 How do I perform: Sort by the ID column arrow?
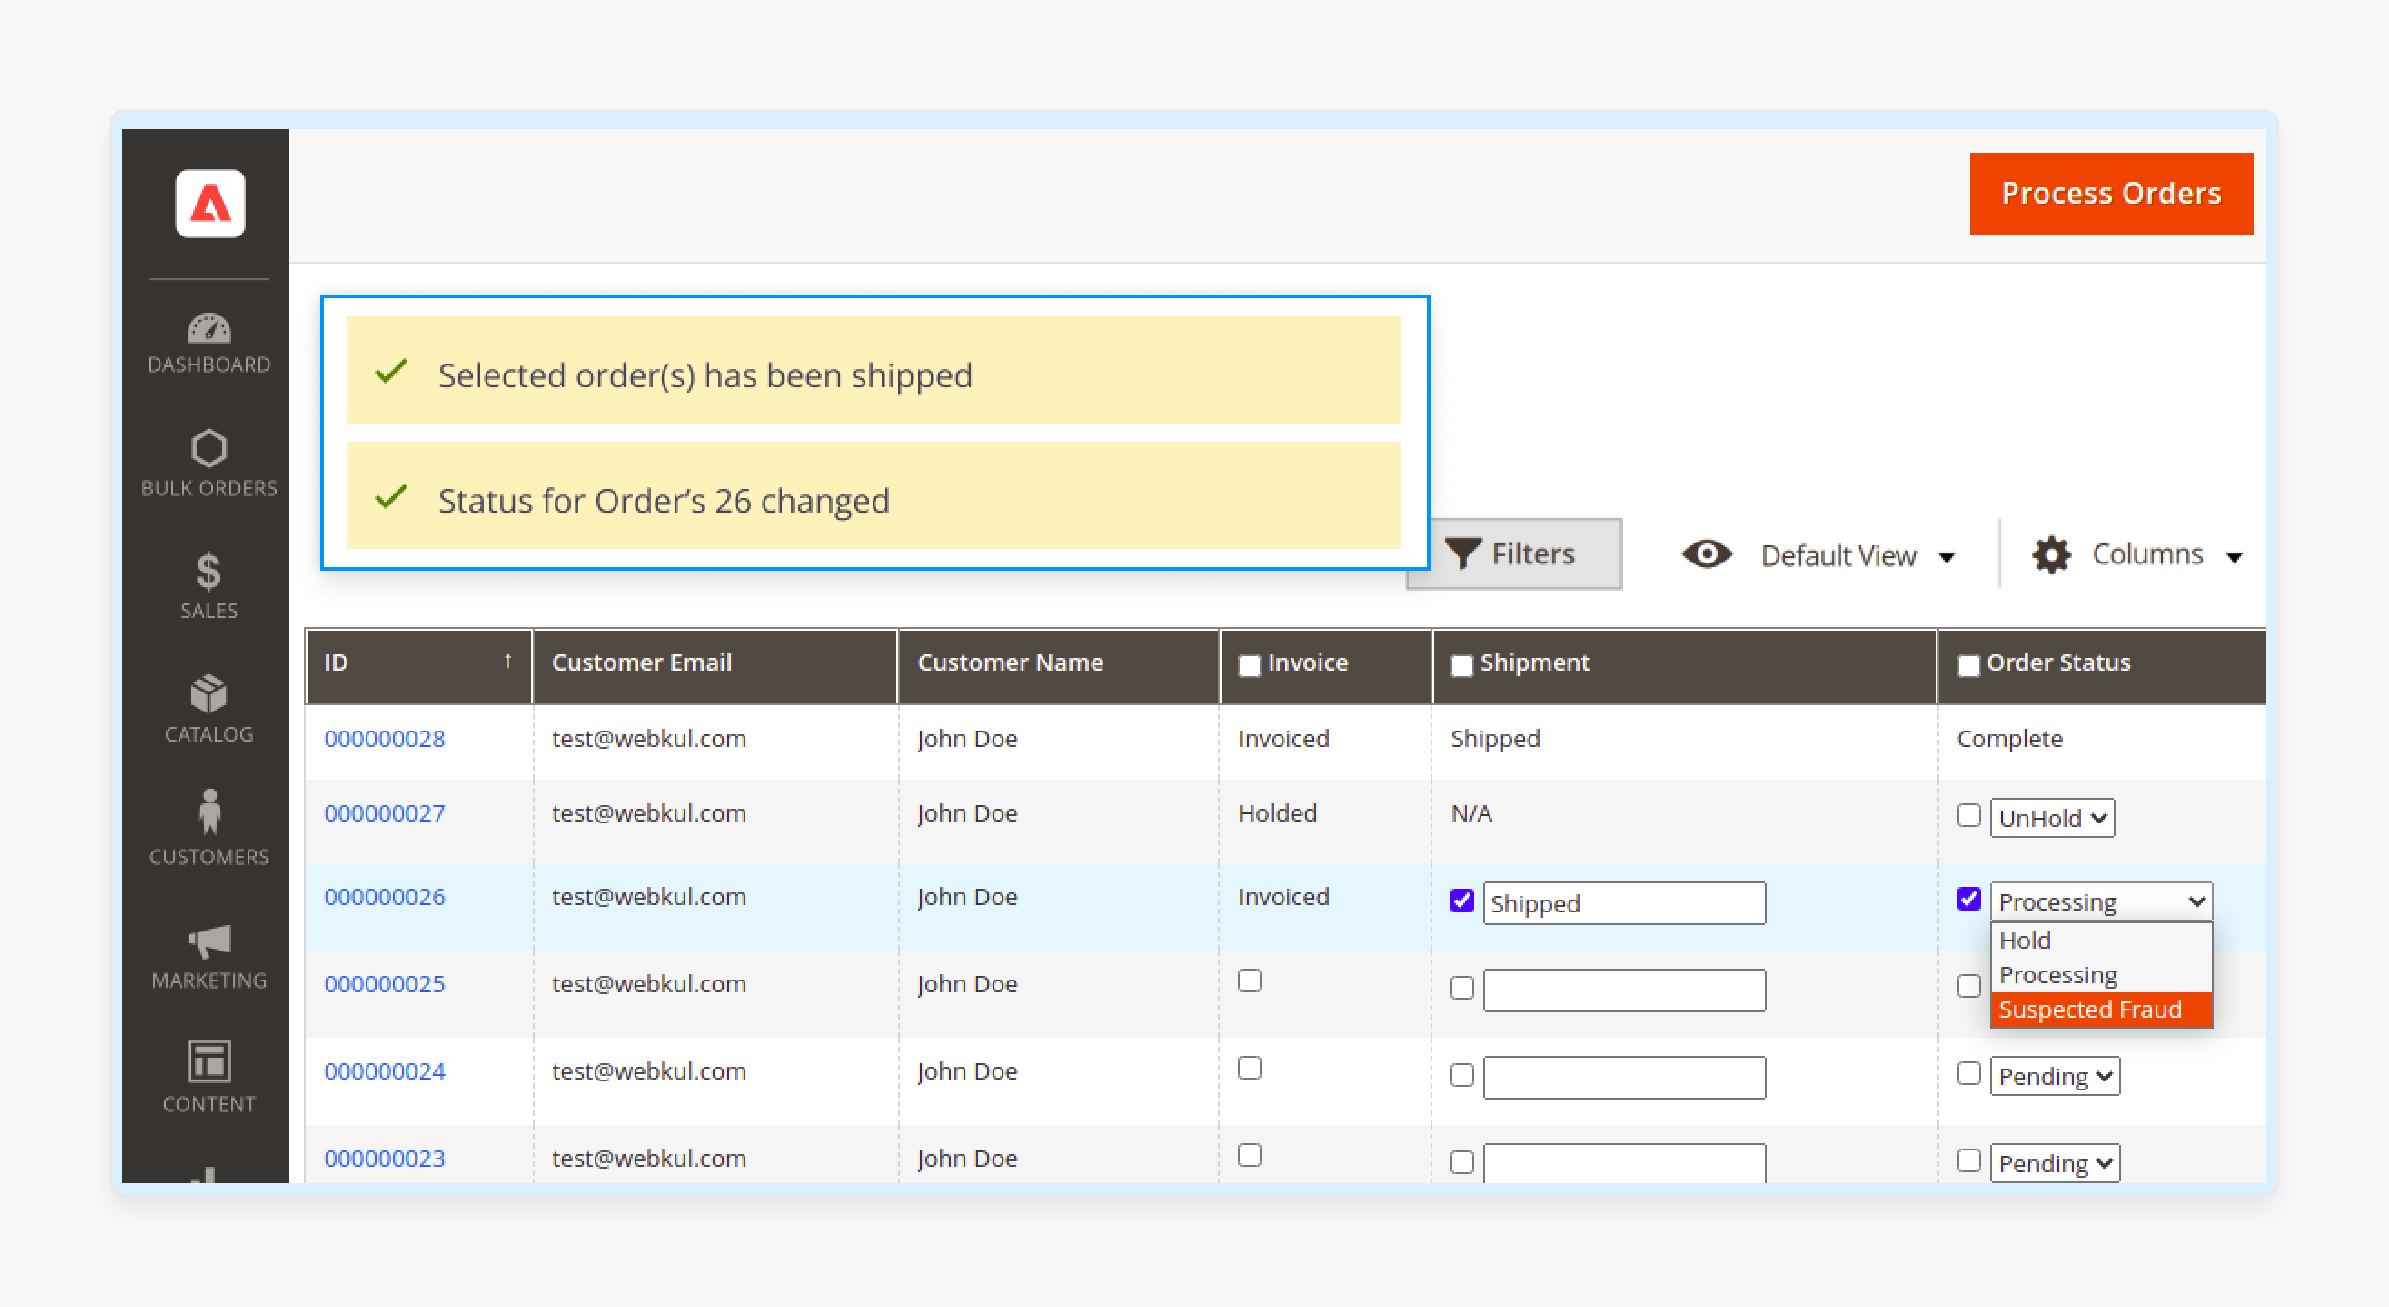[x=508, y=661]
